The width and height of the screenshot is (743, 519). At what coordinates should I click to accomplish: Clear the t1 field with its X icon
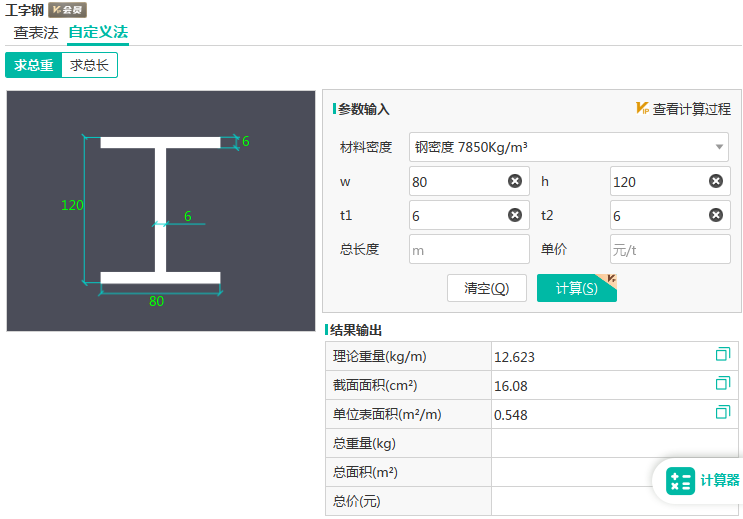point(515,215)
